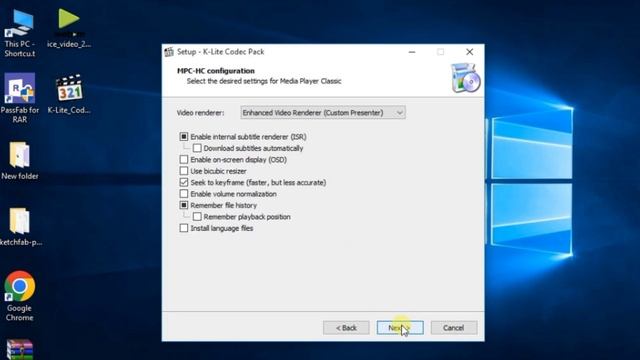Check Remember playback position
The image size is (640, 360).
point(197,216)
